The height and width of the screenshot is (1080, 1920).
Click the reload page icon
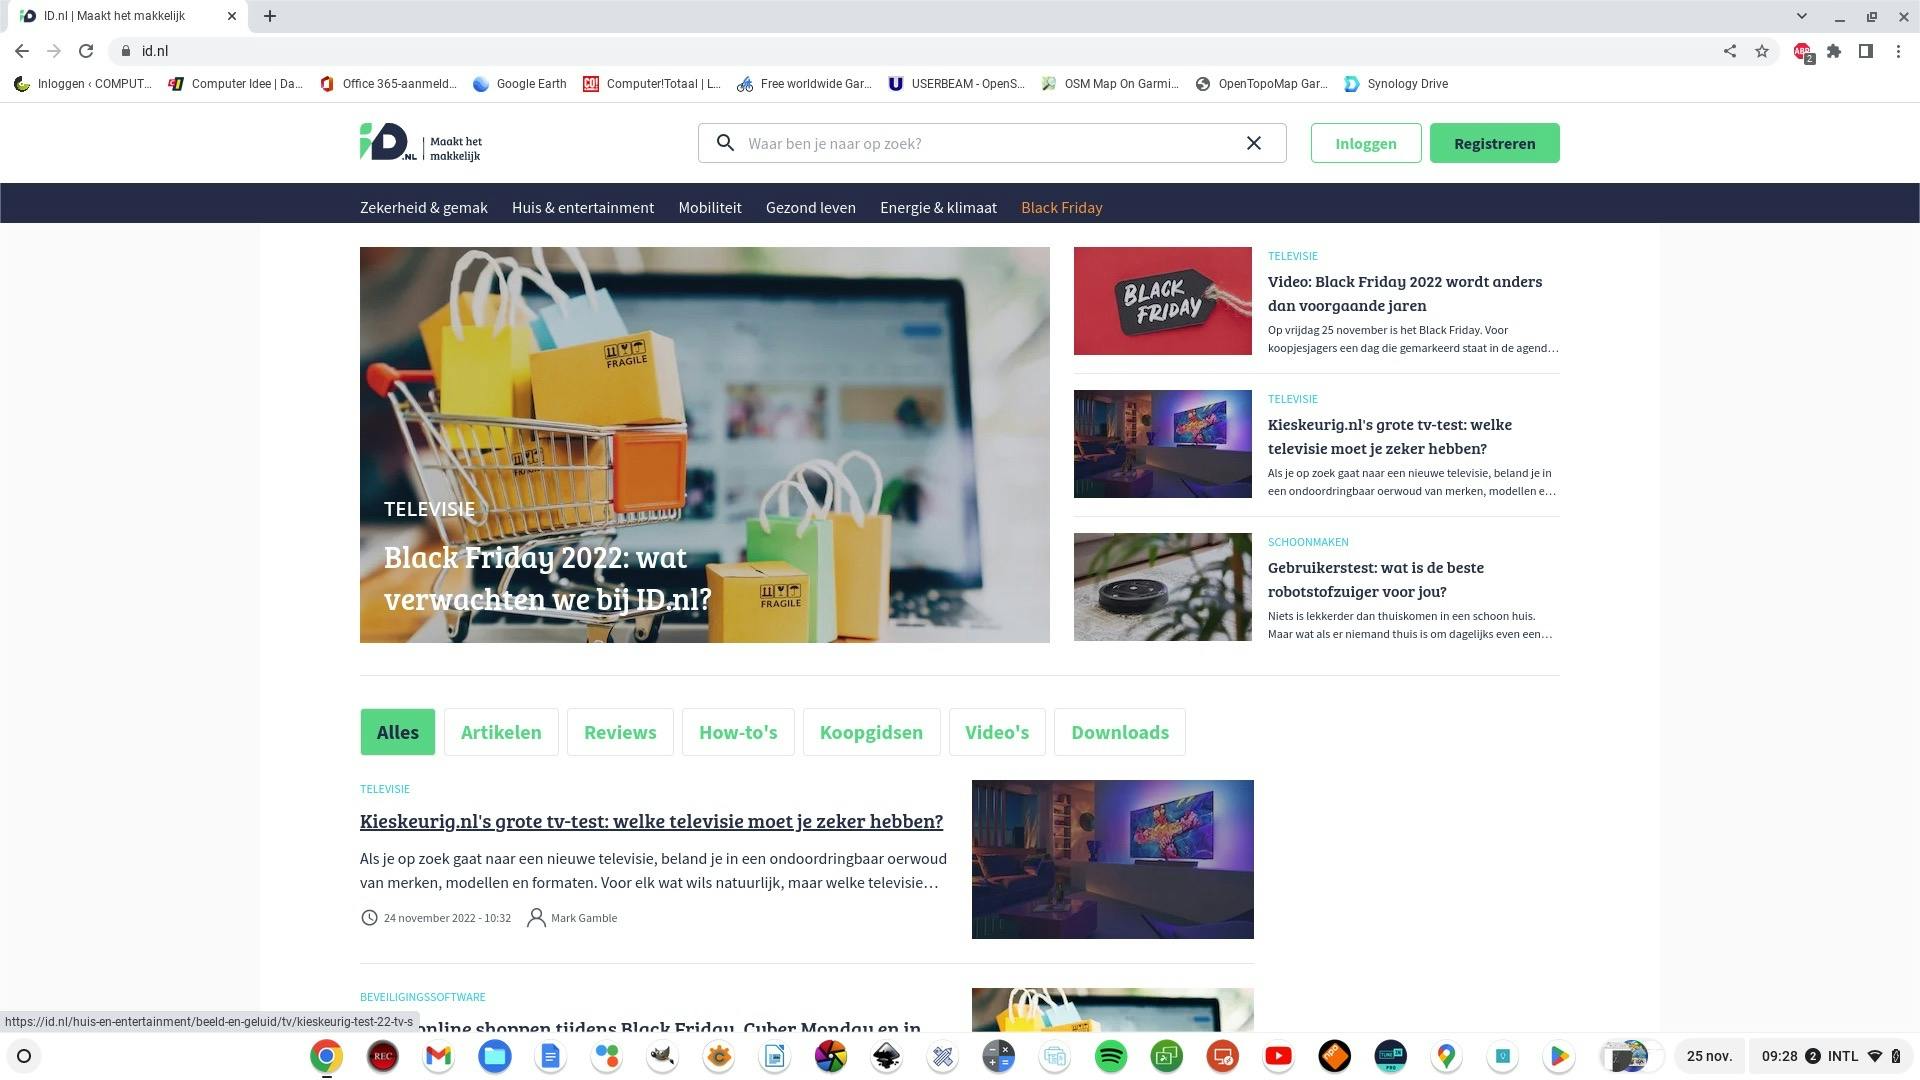(86, 51)
